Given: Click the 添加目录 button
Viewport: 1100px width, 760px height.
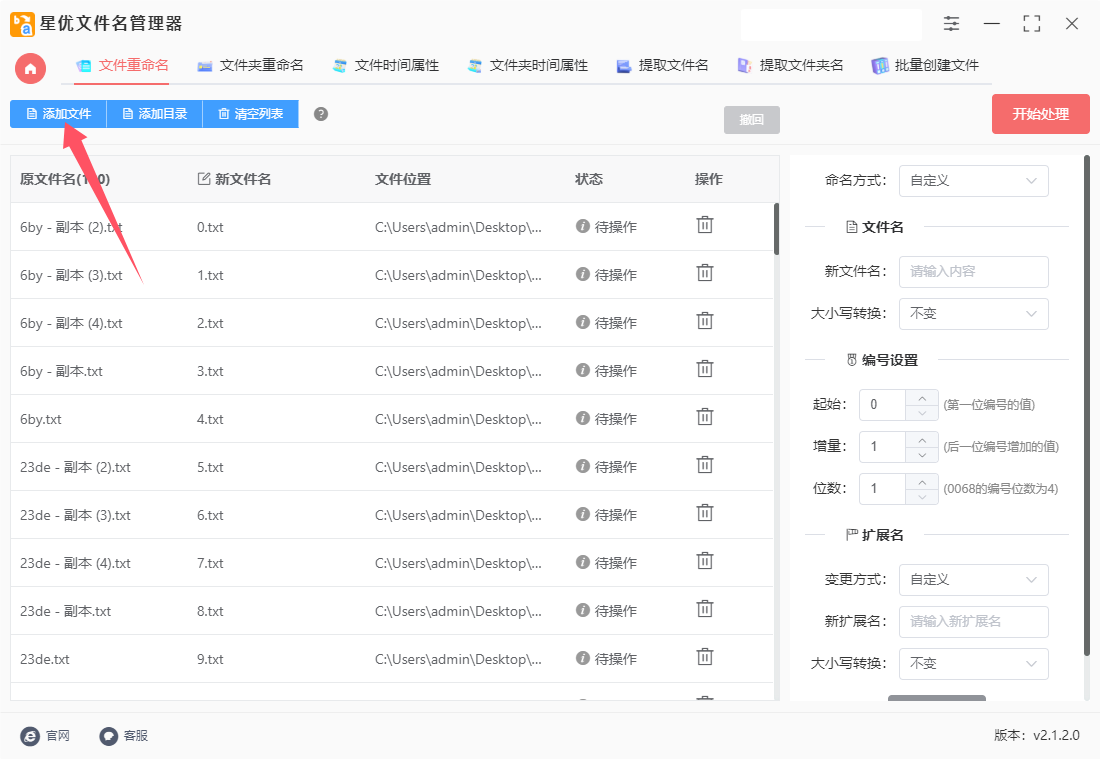Looking at the screenshot, I should 154,114.
